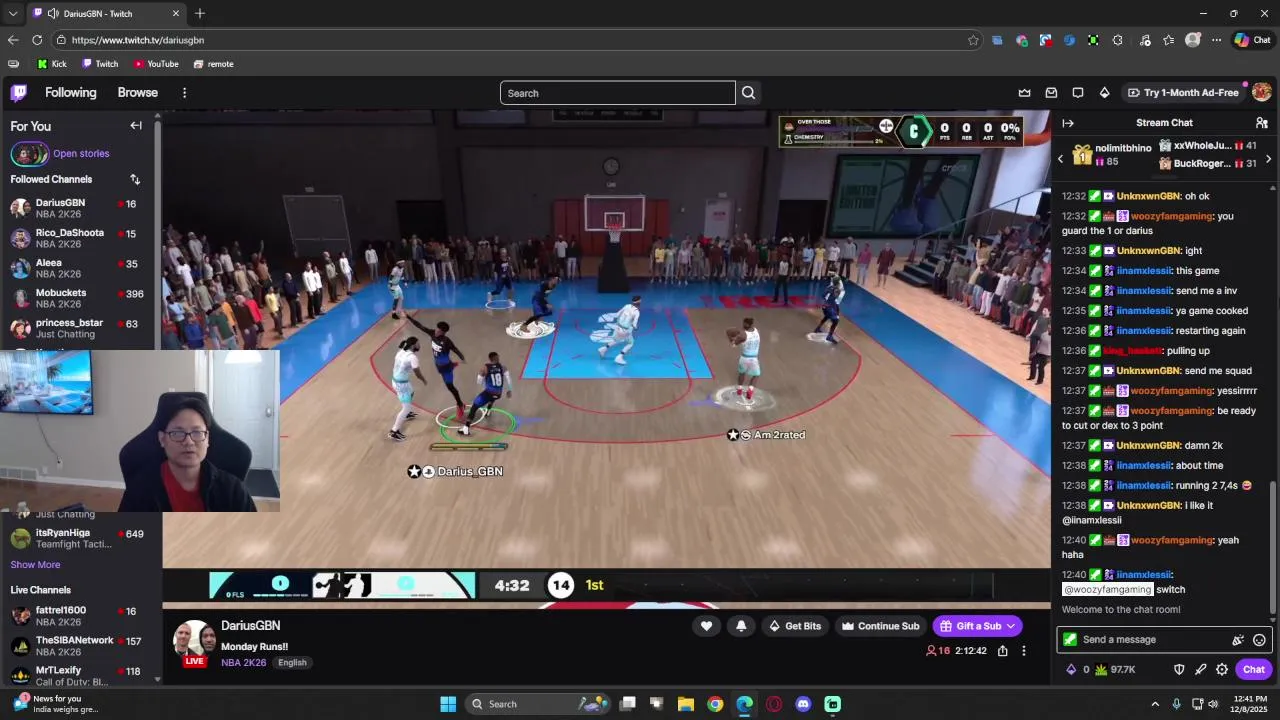Click Try 1-Month Ad-Free button
This screenshot has width=1280, height=720.
pos(1183,93)
